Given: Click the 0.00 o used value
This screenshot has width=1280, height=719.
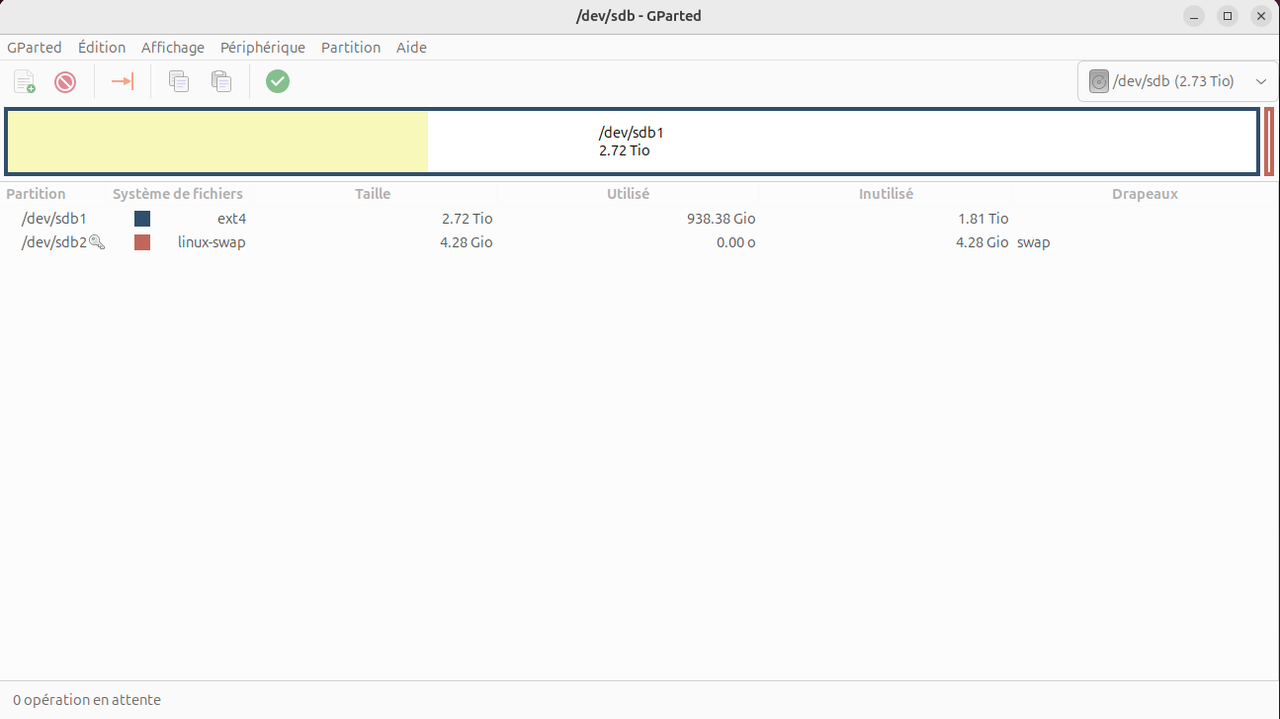Looking at the screenshot, I should 736,242.
